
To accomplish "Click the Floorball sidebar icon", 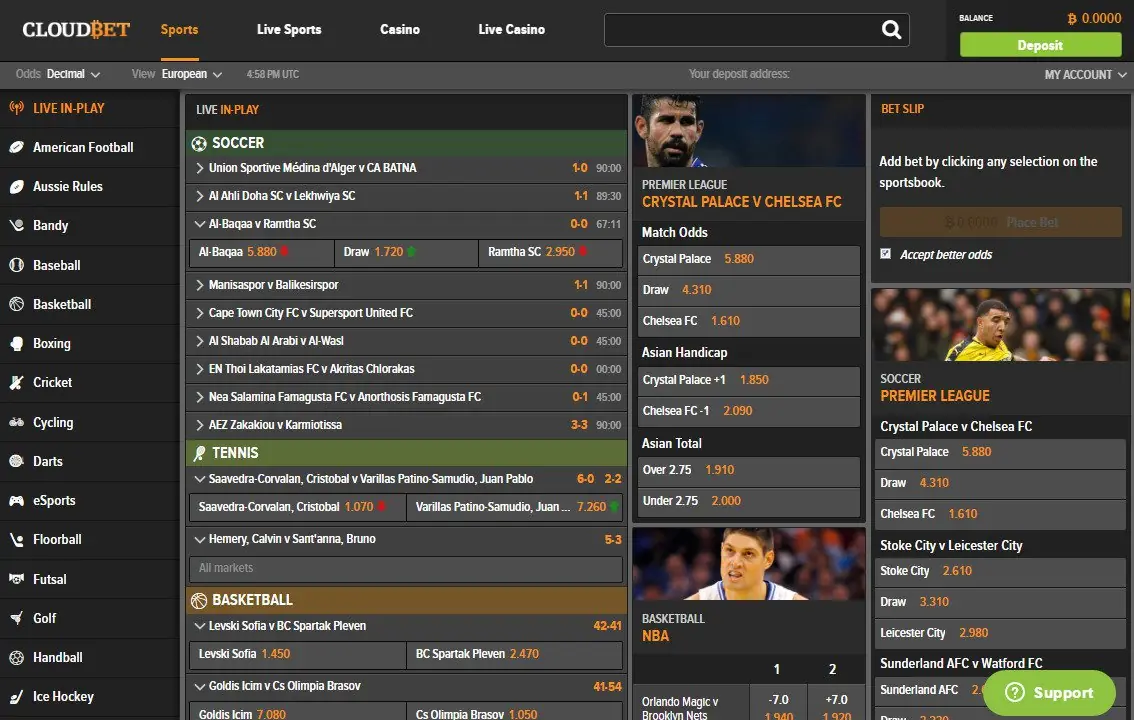I will tap(17, 539).
